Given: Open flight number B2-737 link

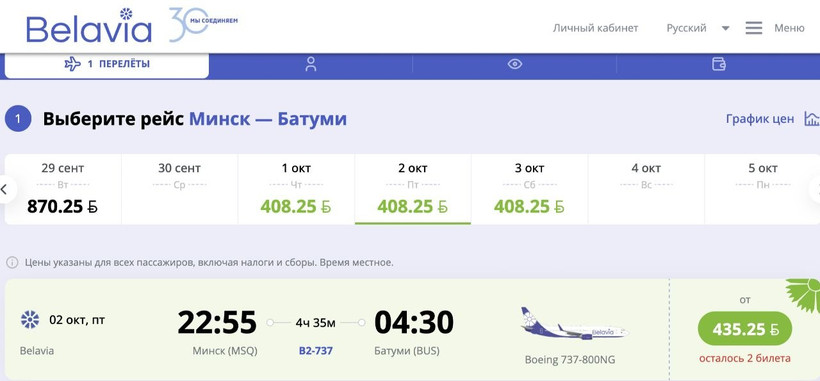Looking at the screenshot, I should [x=316, y=351].
